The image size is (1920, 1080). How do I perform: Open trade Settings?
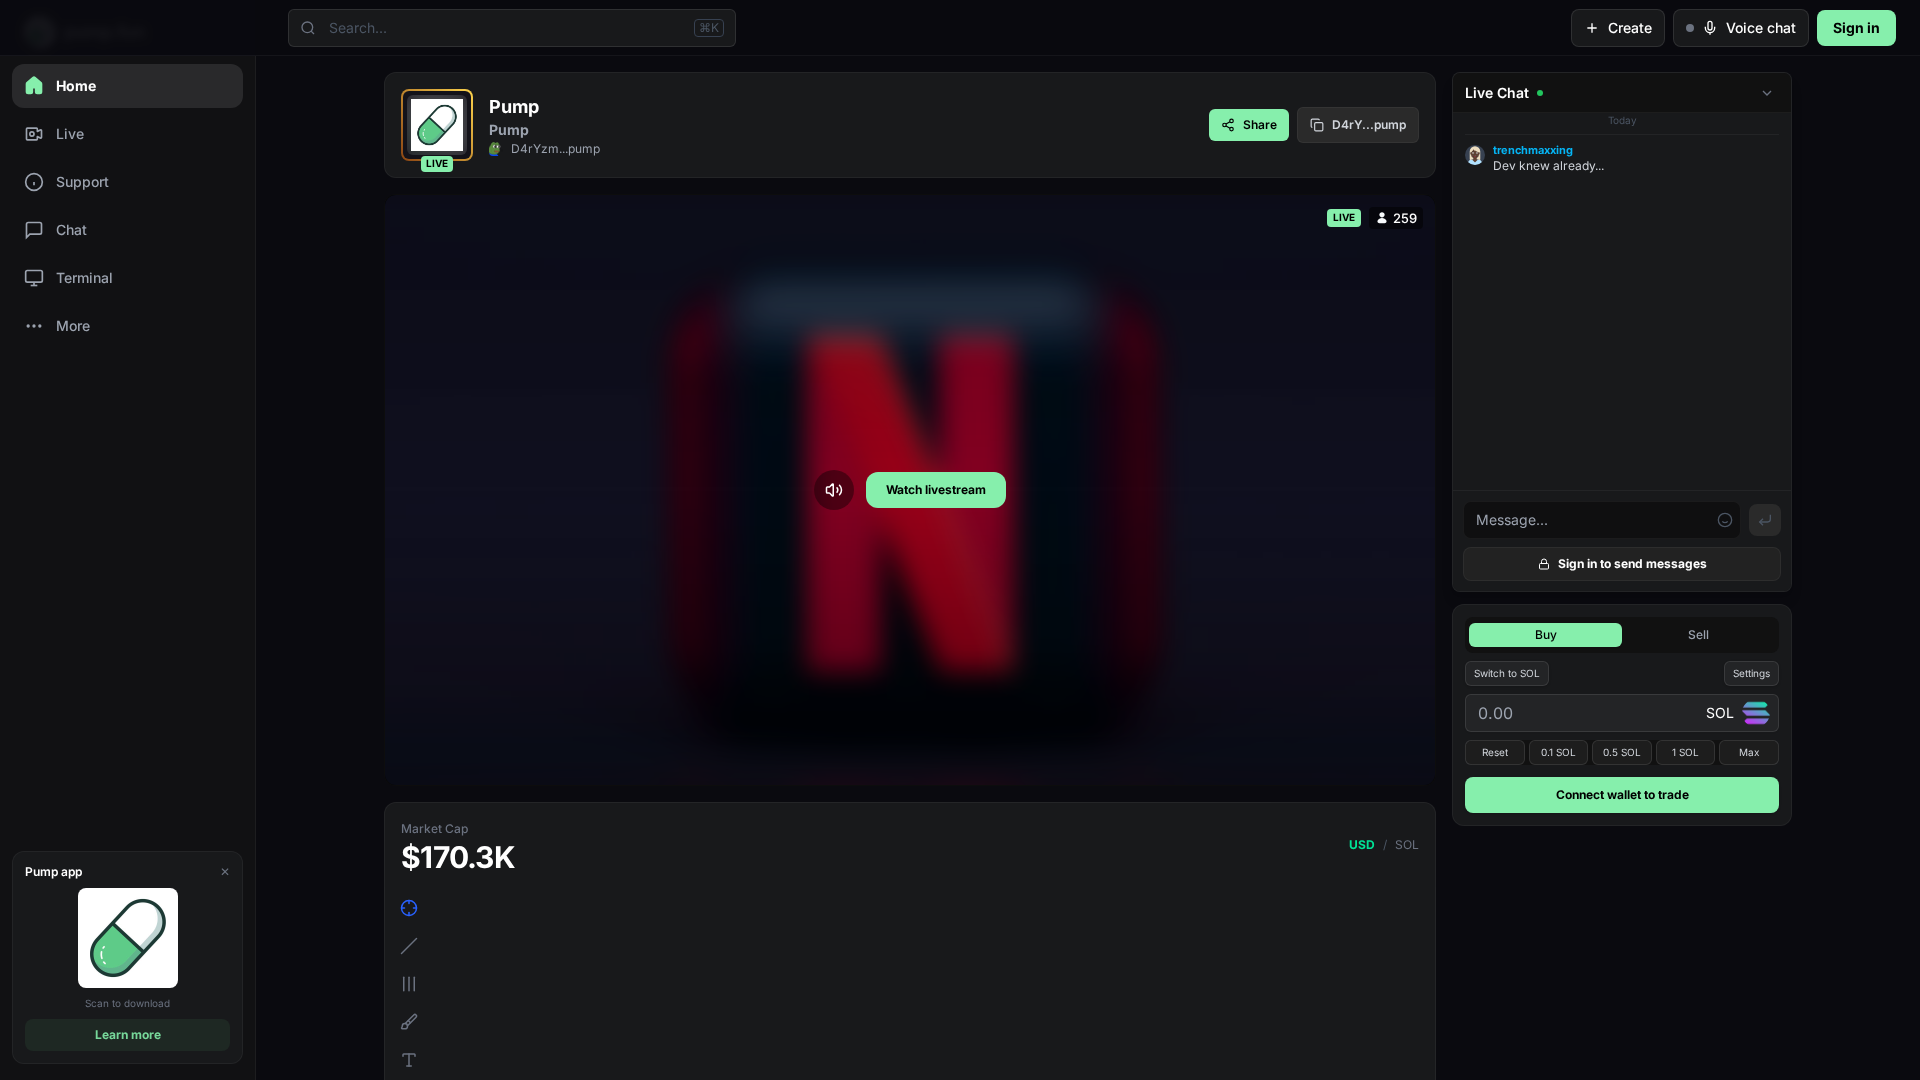tap(1751, 674)
